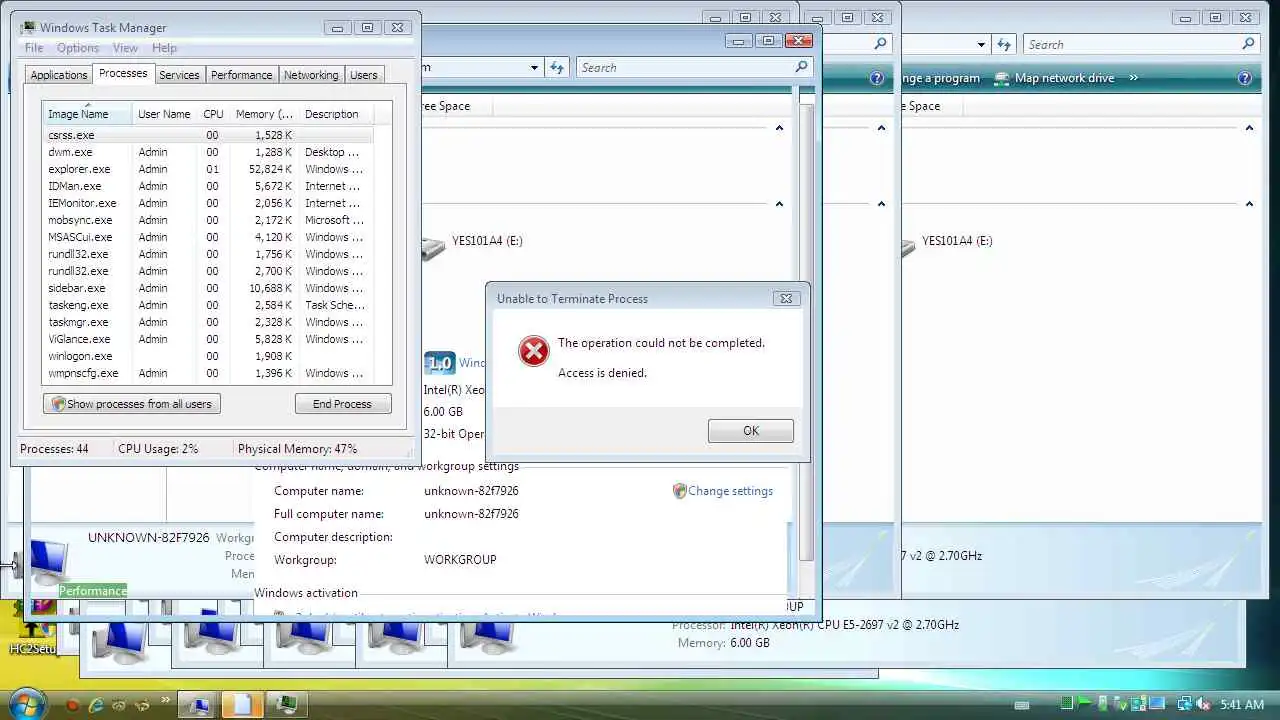Select the taskmgr.exe process row

208,322
